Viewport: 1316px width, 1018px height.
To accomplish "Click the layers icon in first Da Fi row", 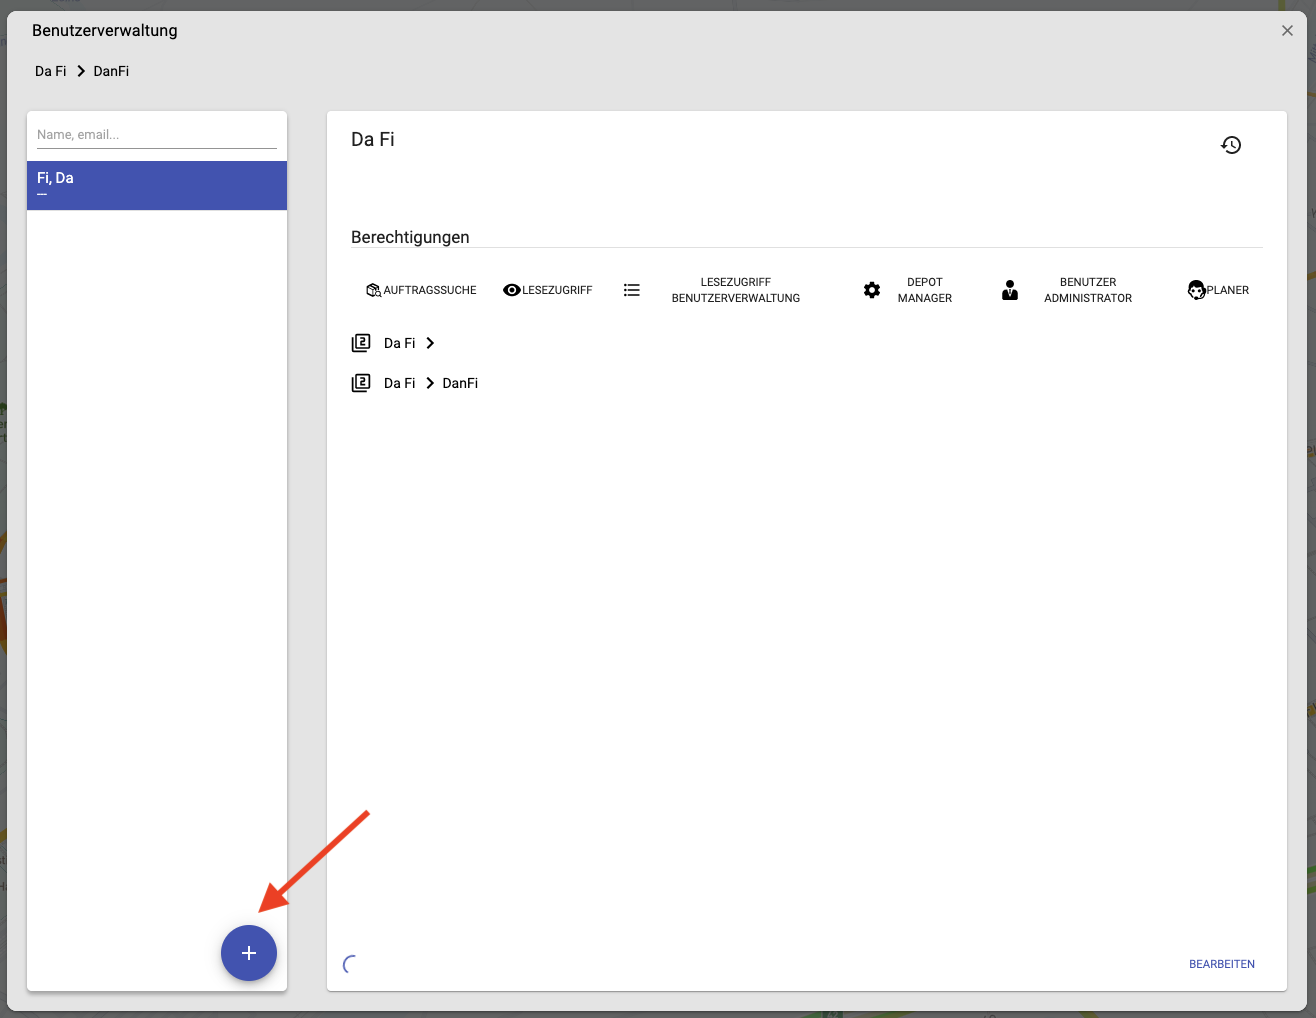I will point(361,343).
